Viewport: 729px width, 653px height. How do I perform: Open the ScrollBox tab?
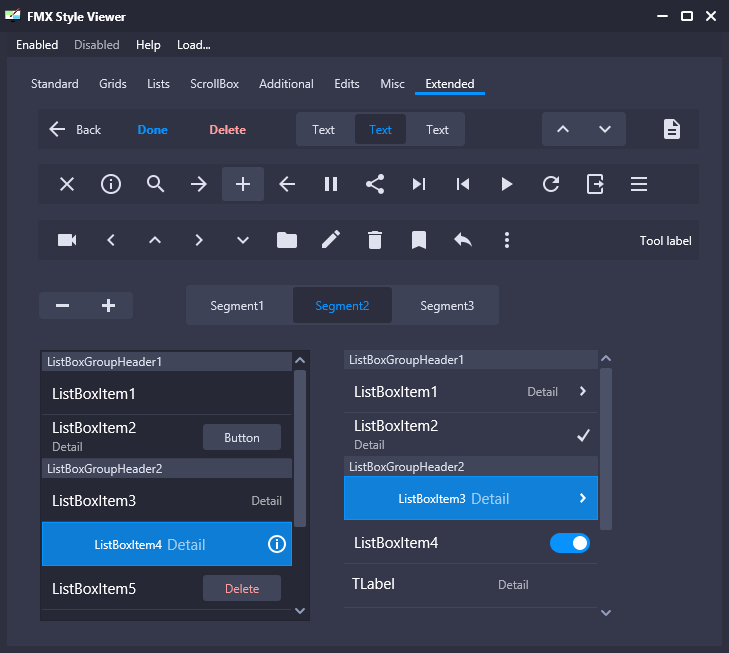[x=214, y=84]
